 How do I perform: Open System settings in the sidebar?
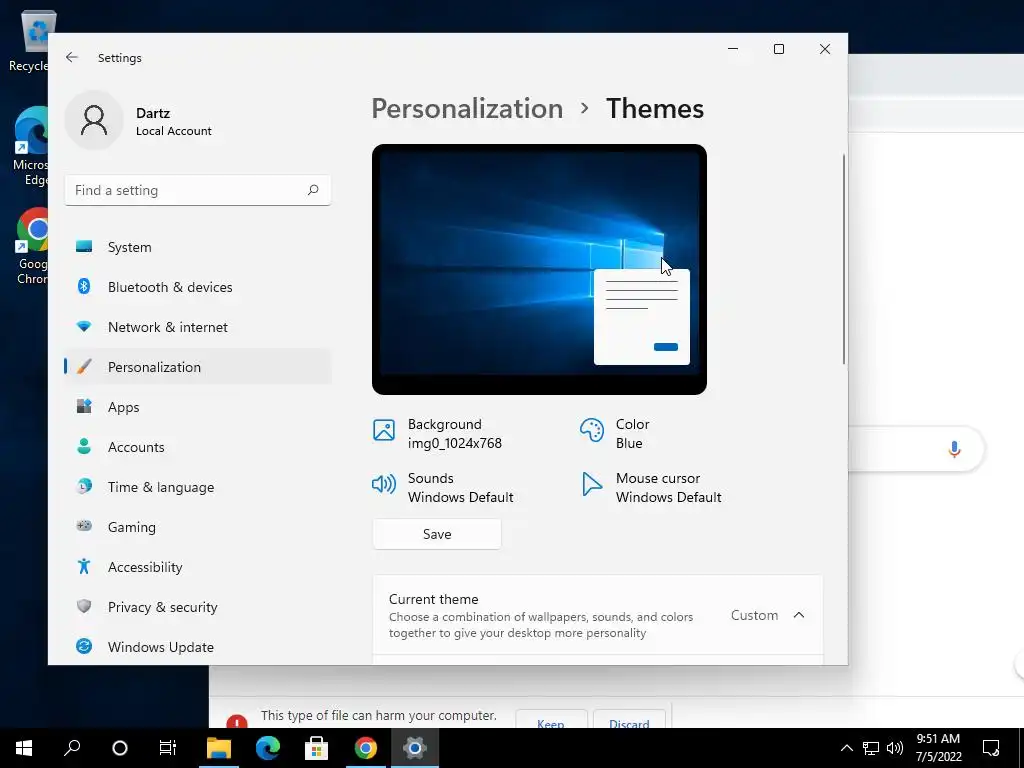(x=198, y=247)
